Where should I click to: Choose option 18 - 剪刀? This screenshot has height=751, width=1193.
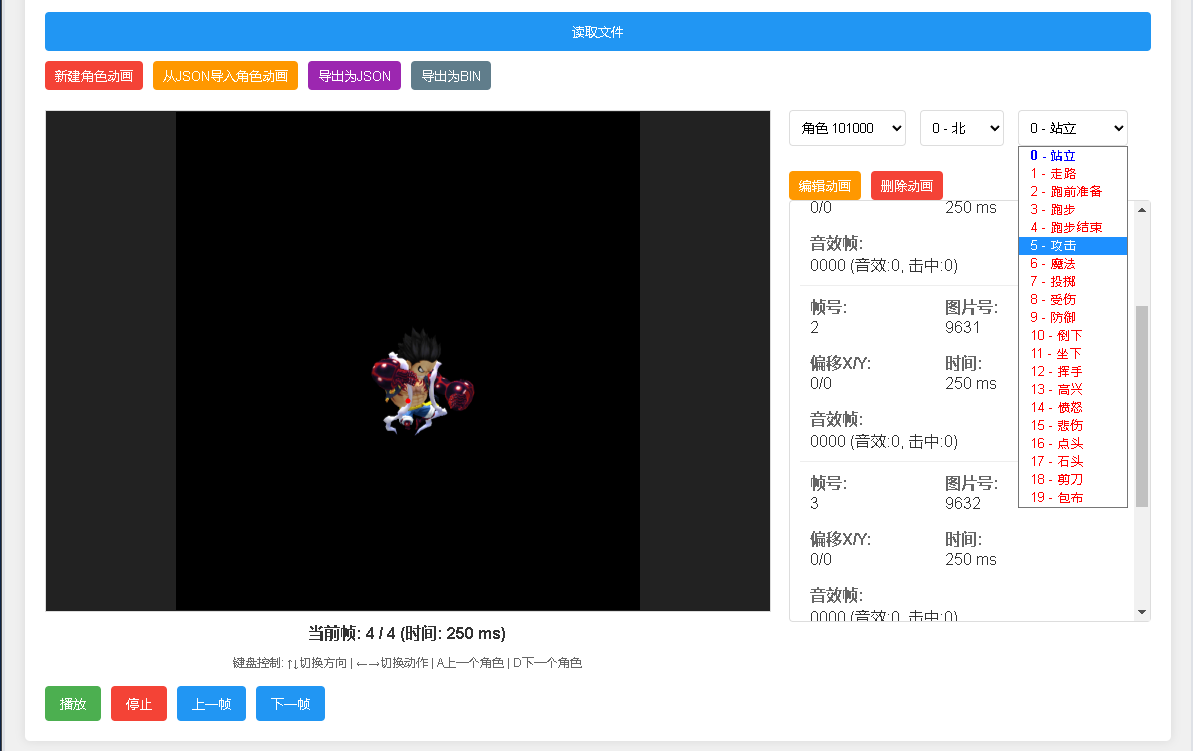click(x=1073, y=479)
